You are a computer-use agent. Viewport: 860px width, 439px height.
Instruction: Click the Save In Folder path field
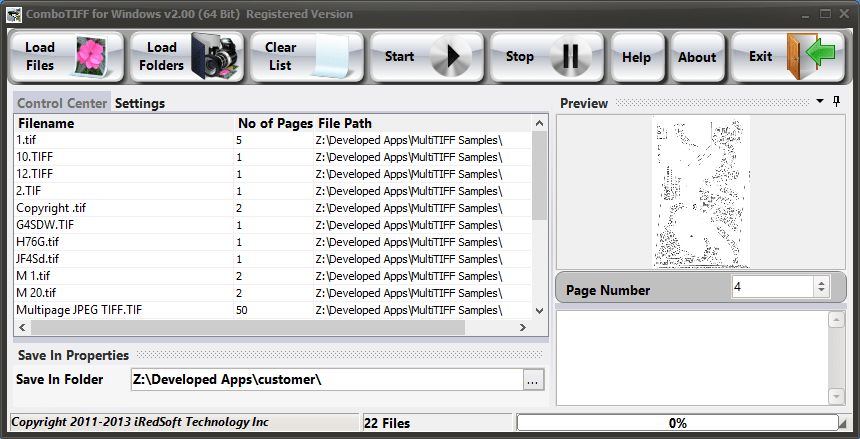[327, 379]
